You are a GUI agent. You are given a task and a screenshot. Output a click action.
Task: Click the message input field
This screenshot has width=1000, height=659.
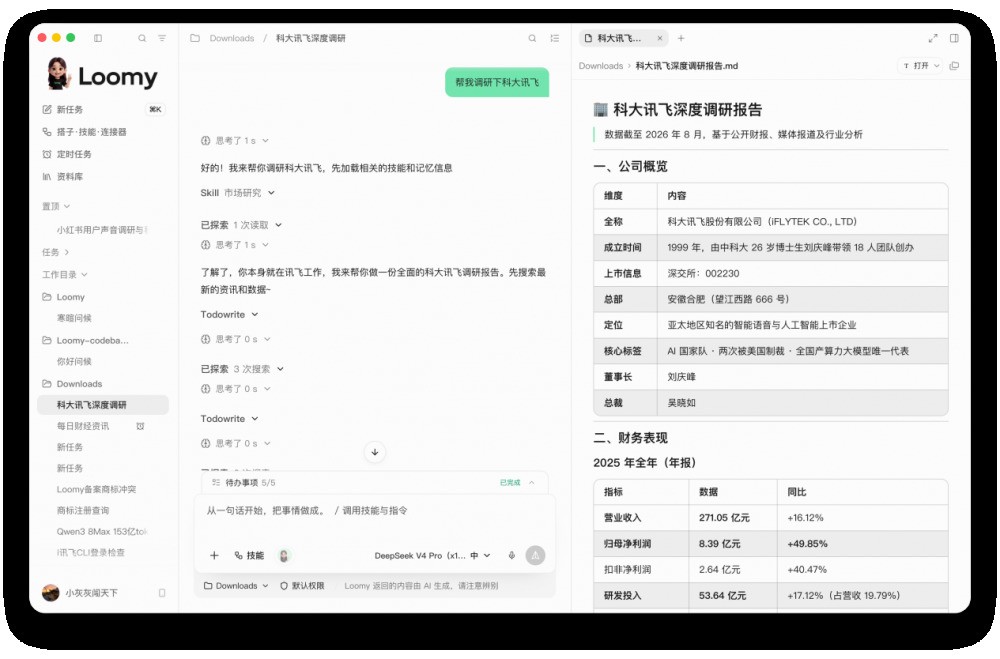pos(374,511)
